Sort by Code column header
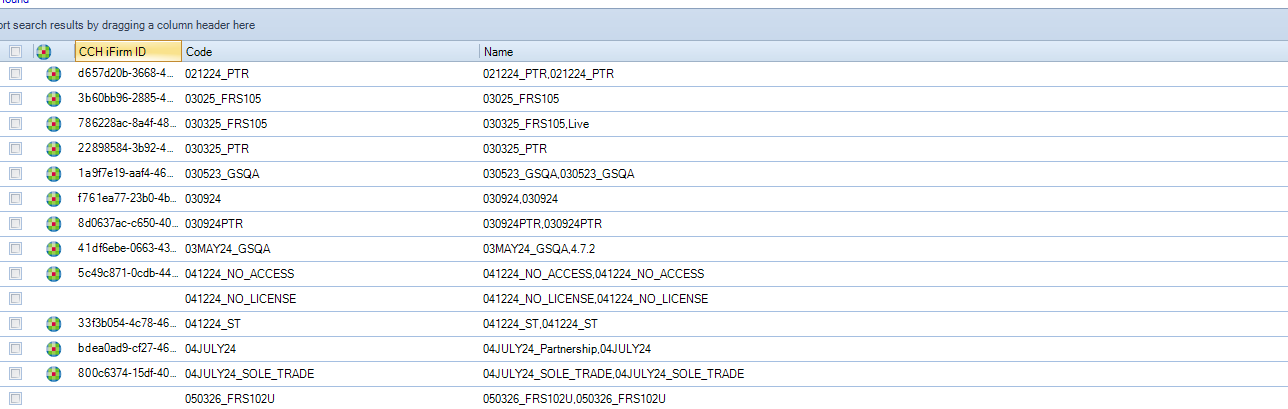The height and width of the screenshot is (409, 1288). [x=330, y=51]
